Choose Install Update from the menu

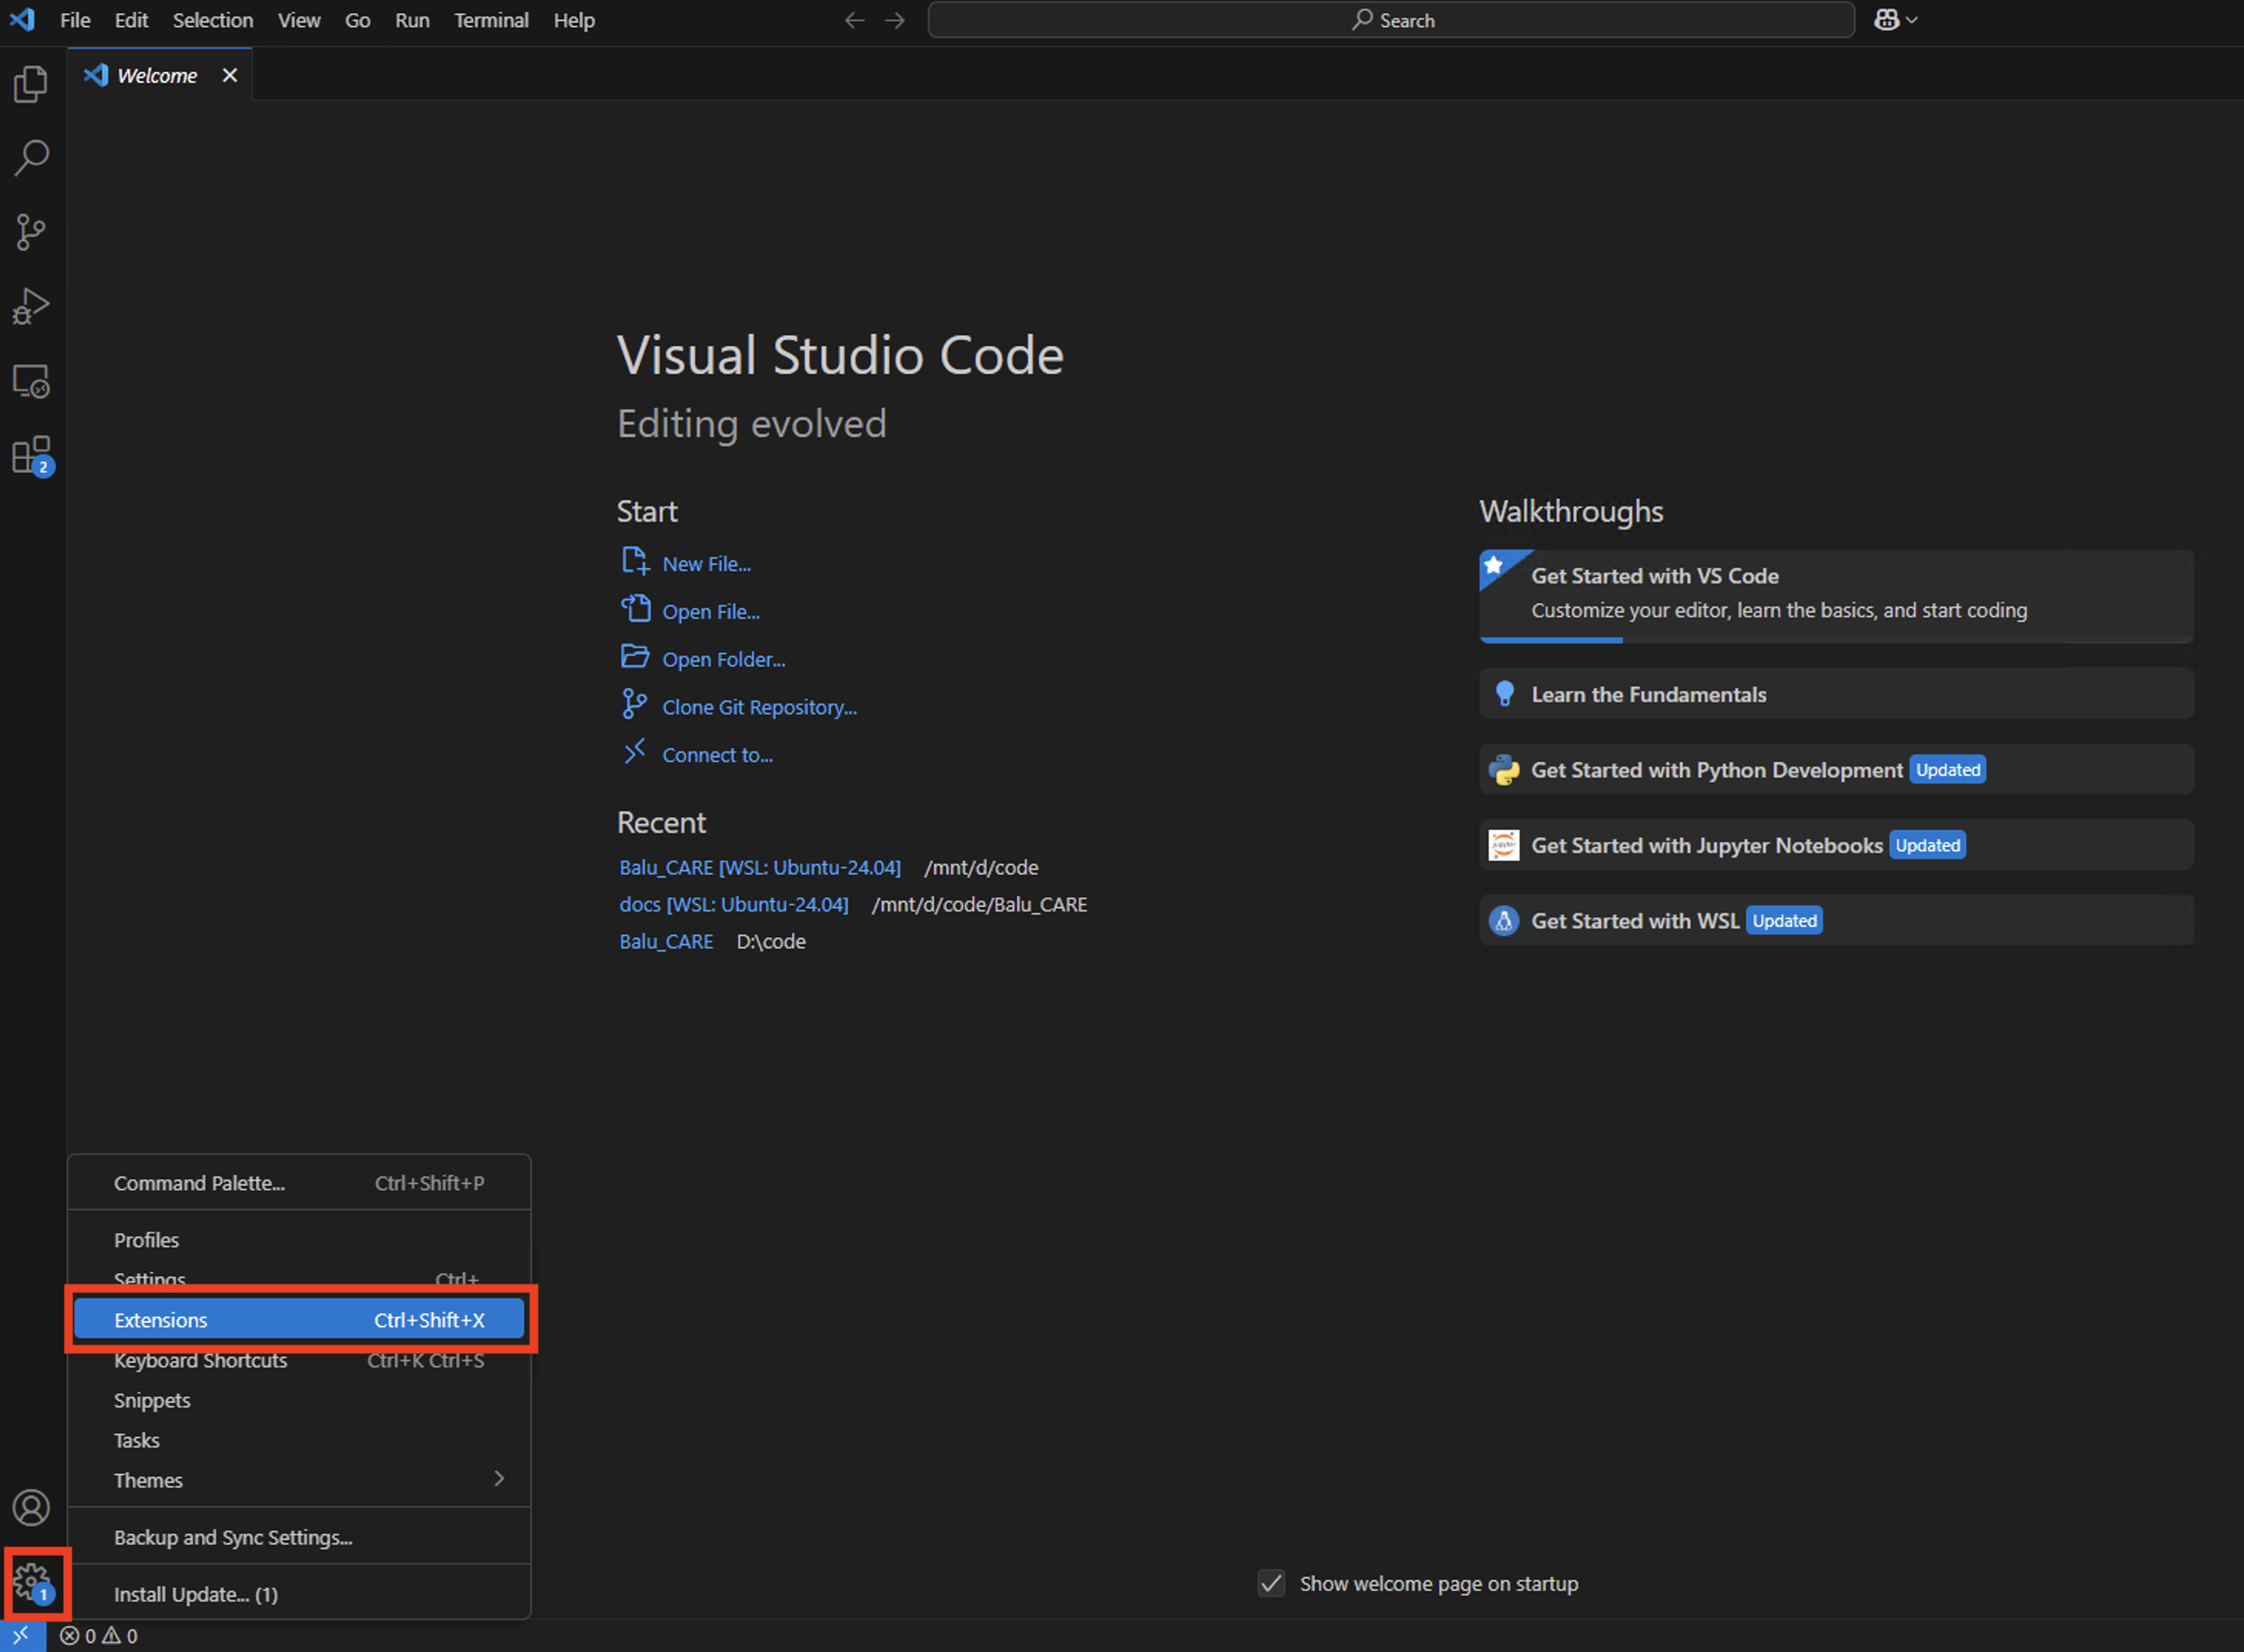[299, 1594]
